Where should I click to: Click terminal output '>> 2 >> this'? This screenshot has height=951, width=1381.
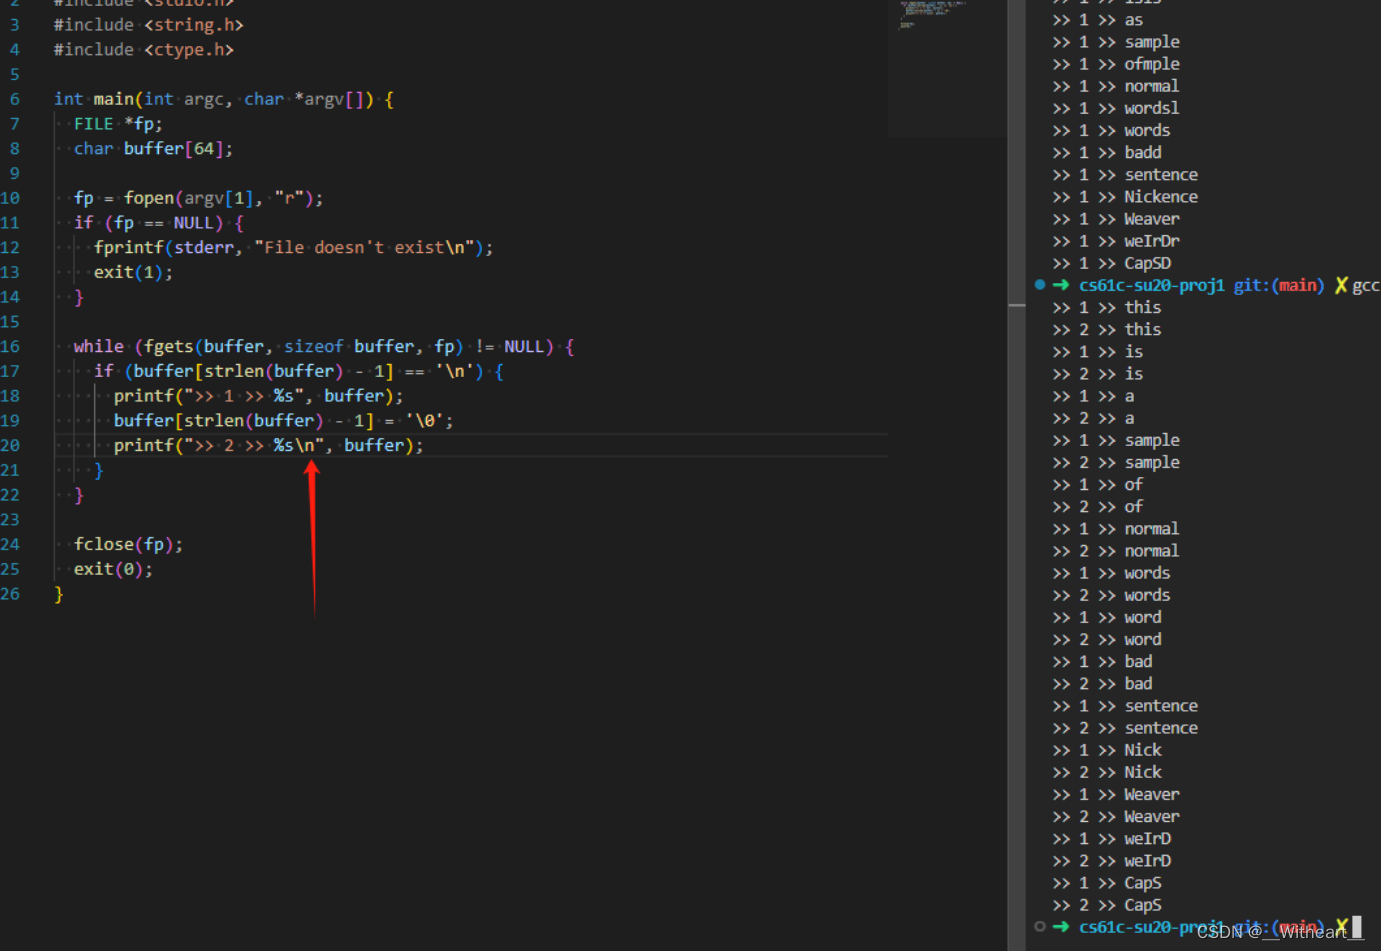(x=1107, y=329)
